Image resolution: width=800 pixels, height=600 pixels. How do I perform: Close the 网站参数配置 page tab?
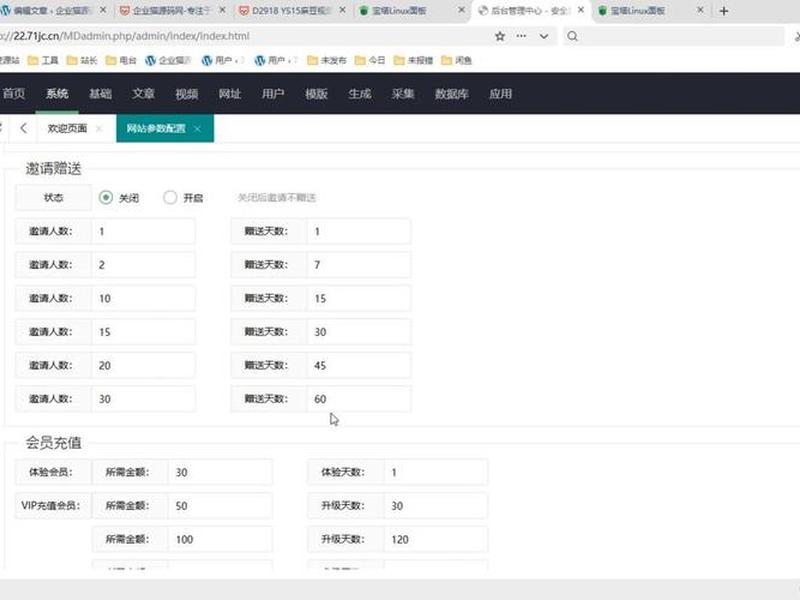point(197,129)
